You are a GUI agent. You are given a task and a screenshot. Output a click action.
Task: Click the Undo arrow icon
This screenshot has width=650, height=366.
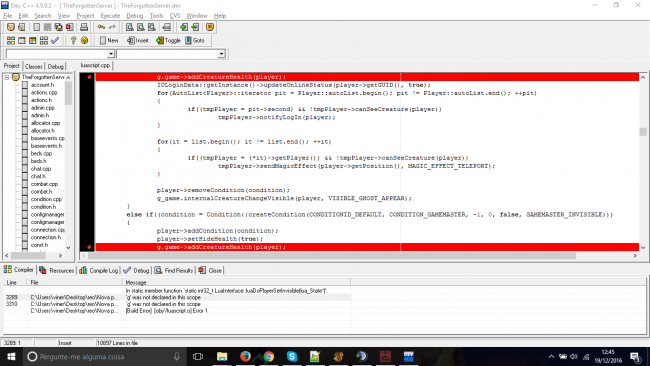click(x=101, y=27)
